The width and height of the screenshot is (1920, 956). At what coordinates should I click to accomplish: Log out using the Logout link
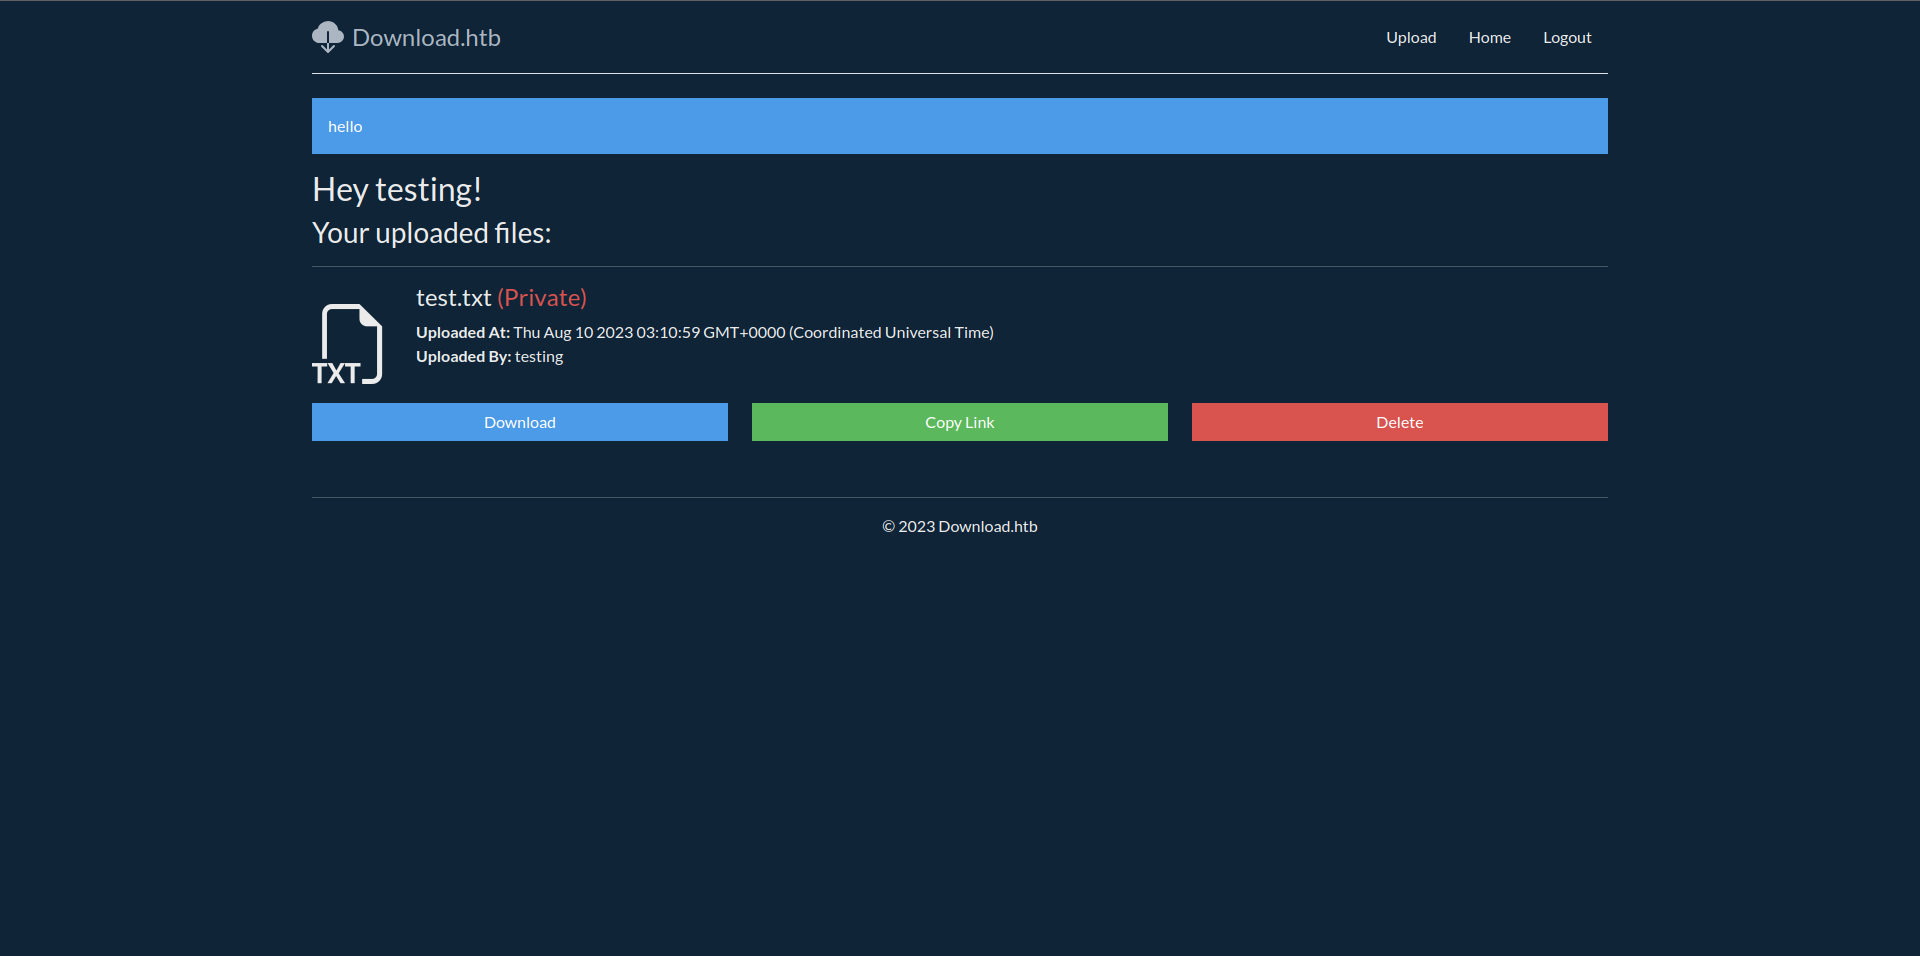pos(1566,38)
